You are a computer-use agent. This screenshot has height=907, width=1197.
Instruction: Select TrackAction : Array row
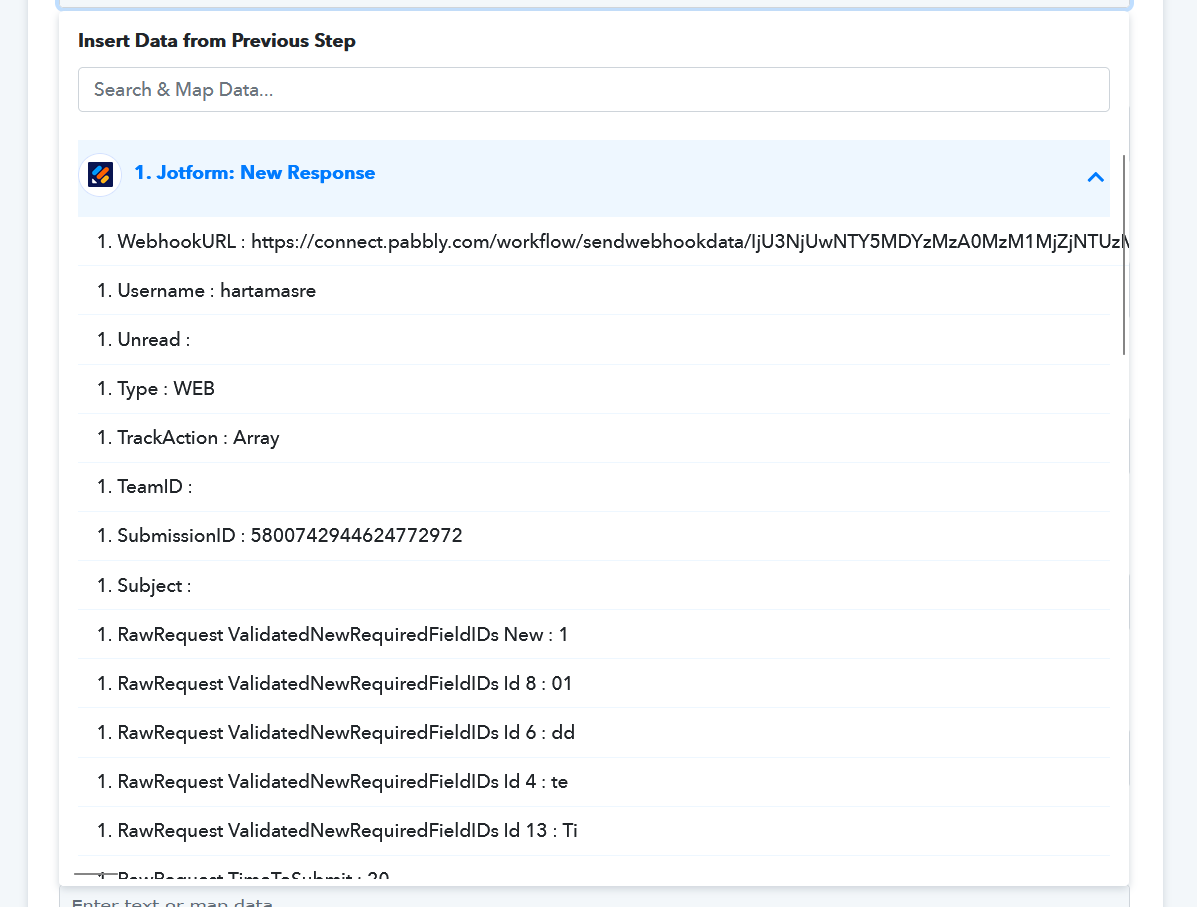coord(593,437)
